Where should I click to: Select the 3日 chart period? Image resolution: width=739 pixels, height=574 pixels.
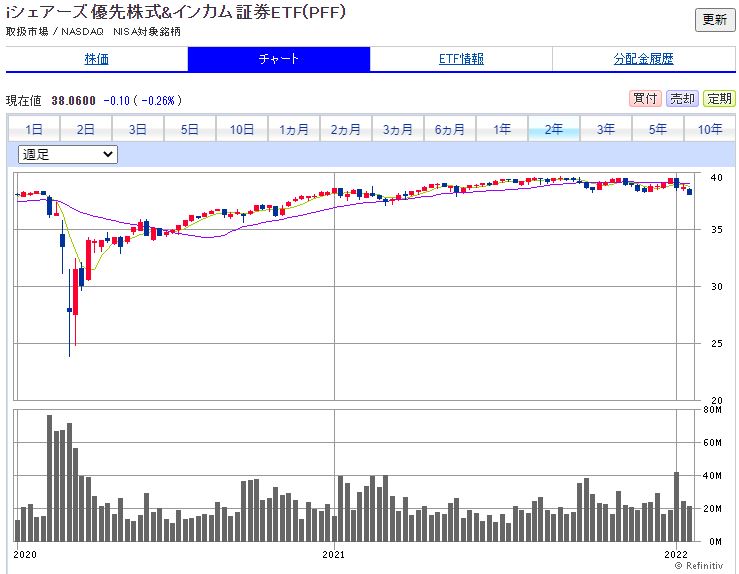point(138,129)
